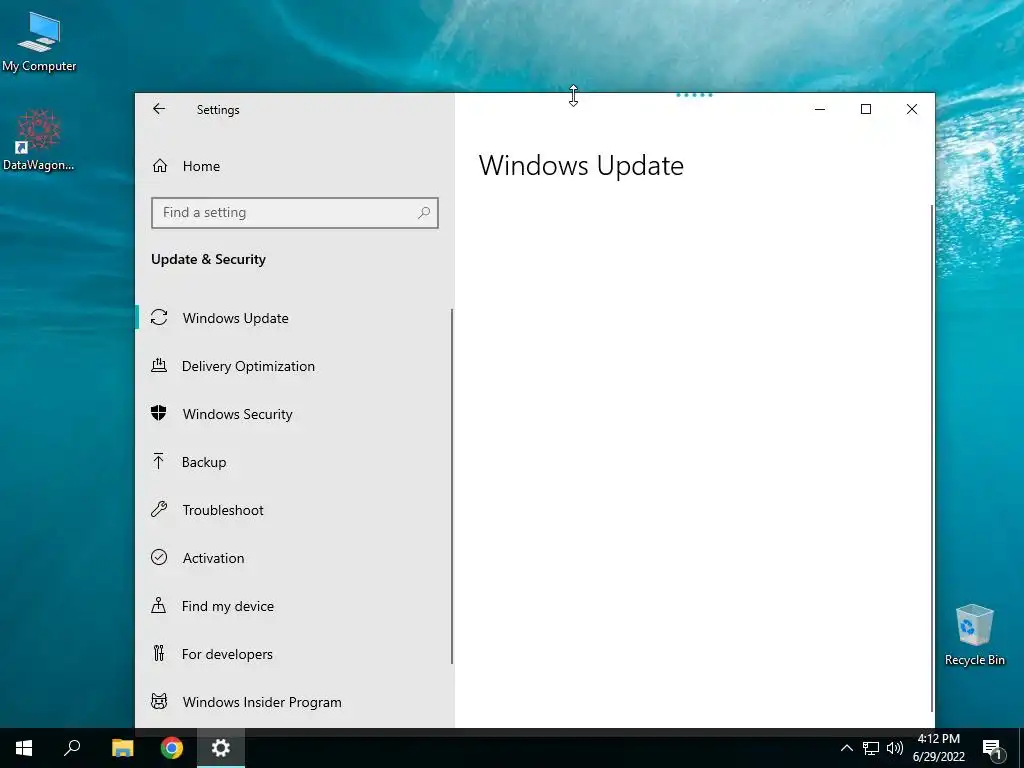Image resolution: width=1024 pixels, height=768 pixels.
Task: Open the Windows Insider Program page
Action: 295,702
